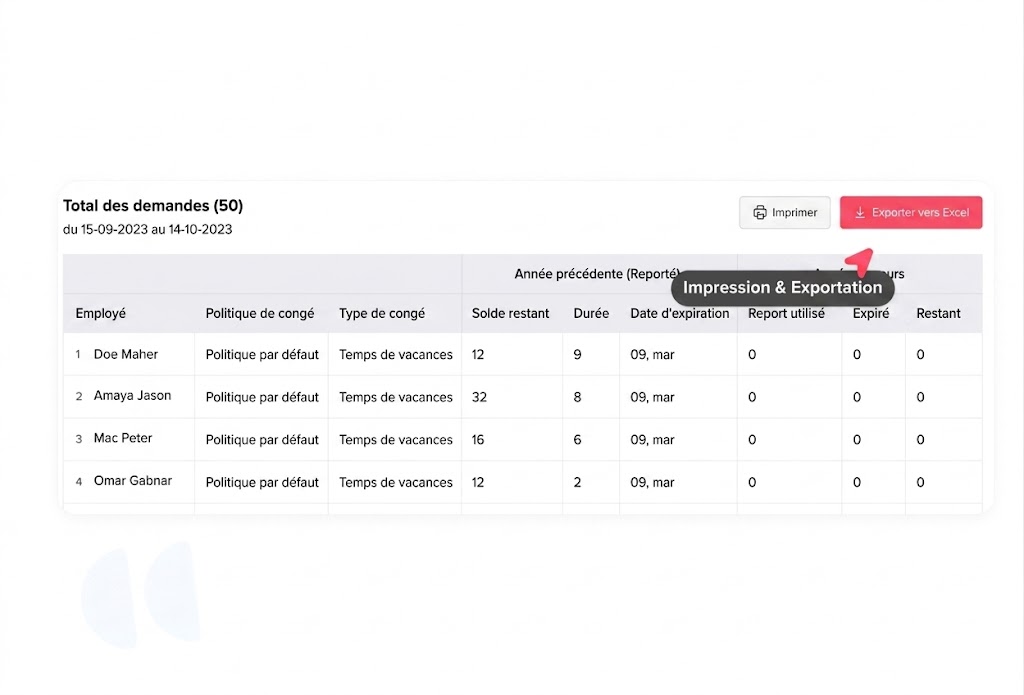Select the Restant column header
1024x695 pixels.
[938, 313]
